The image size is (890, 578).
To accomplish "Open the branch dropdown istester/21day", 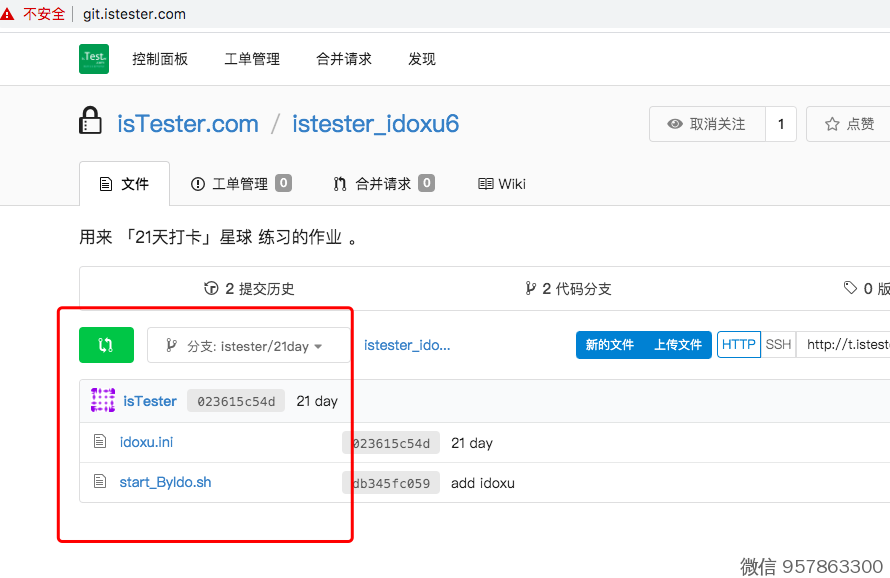I will [248, 346].
